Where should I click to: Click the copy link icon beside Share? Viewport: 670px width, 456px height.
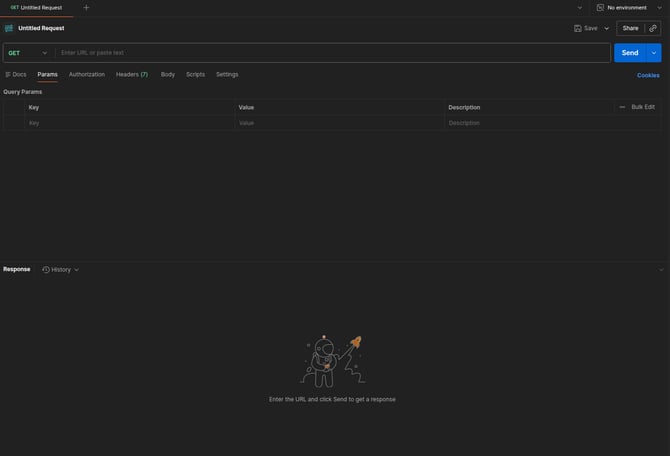[x=652, y=28]
